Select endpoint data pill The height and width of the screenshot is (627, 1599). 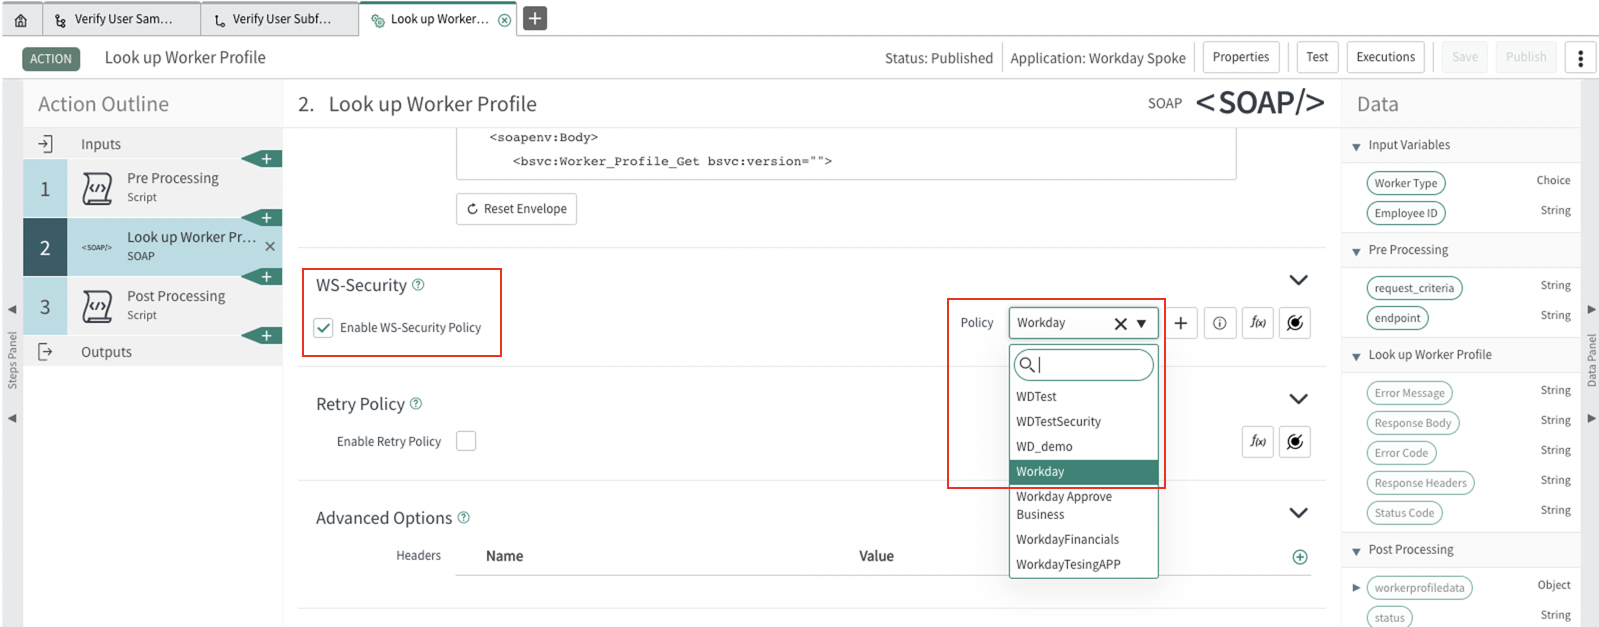pos(1397,318)
